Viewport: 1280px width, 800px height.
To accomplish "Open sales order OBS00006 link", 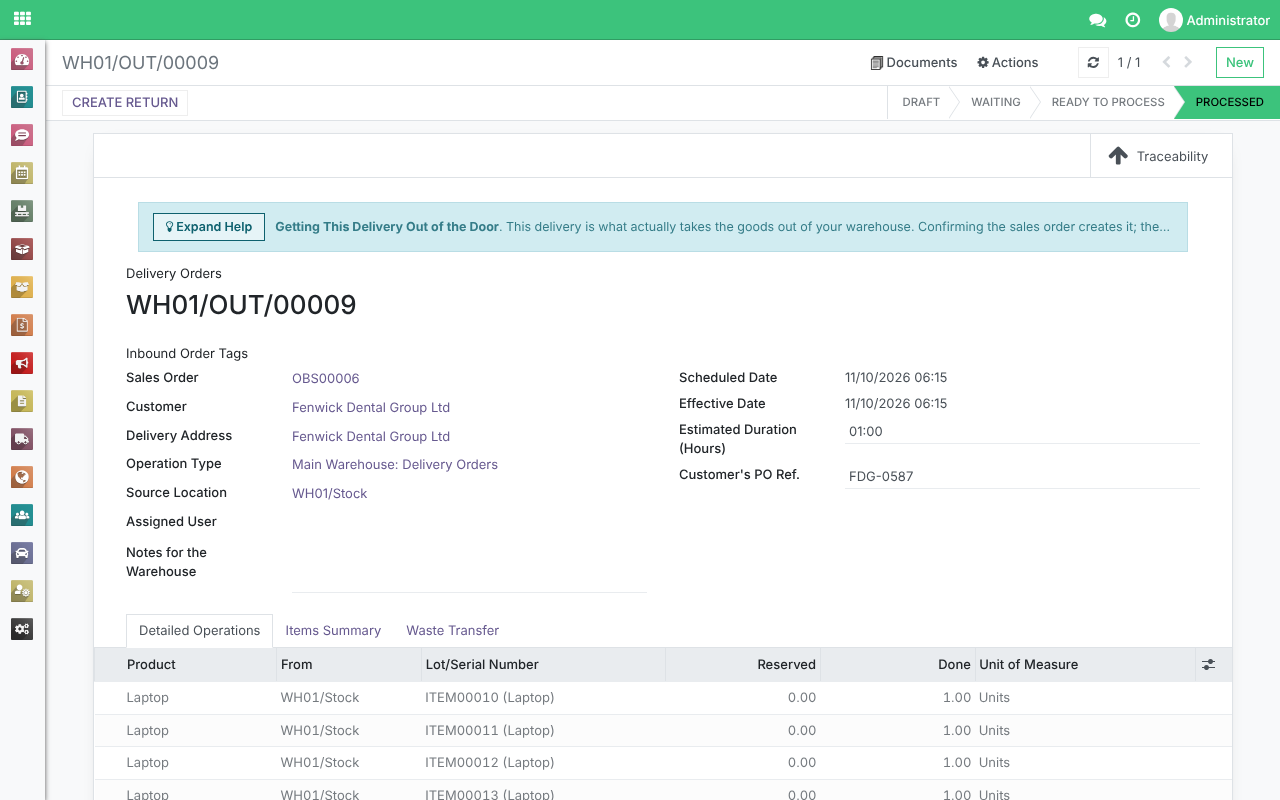I will click(x=326, y=379).
